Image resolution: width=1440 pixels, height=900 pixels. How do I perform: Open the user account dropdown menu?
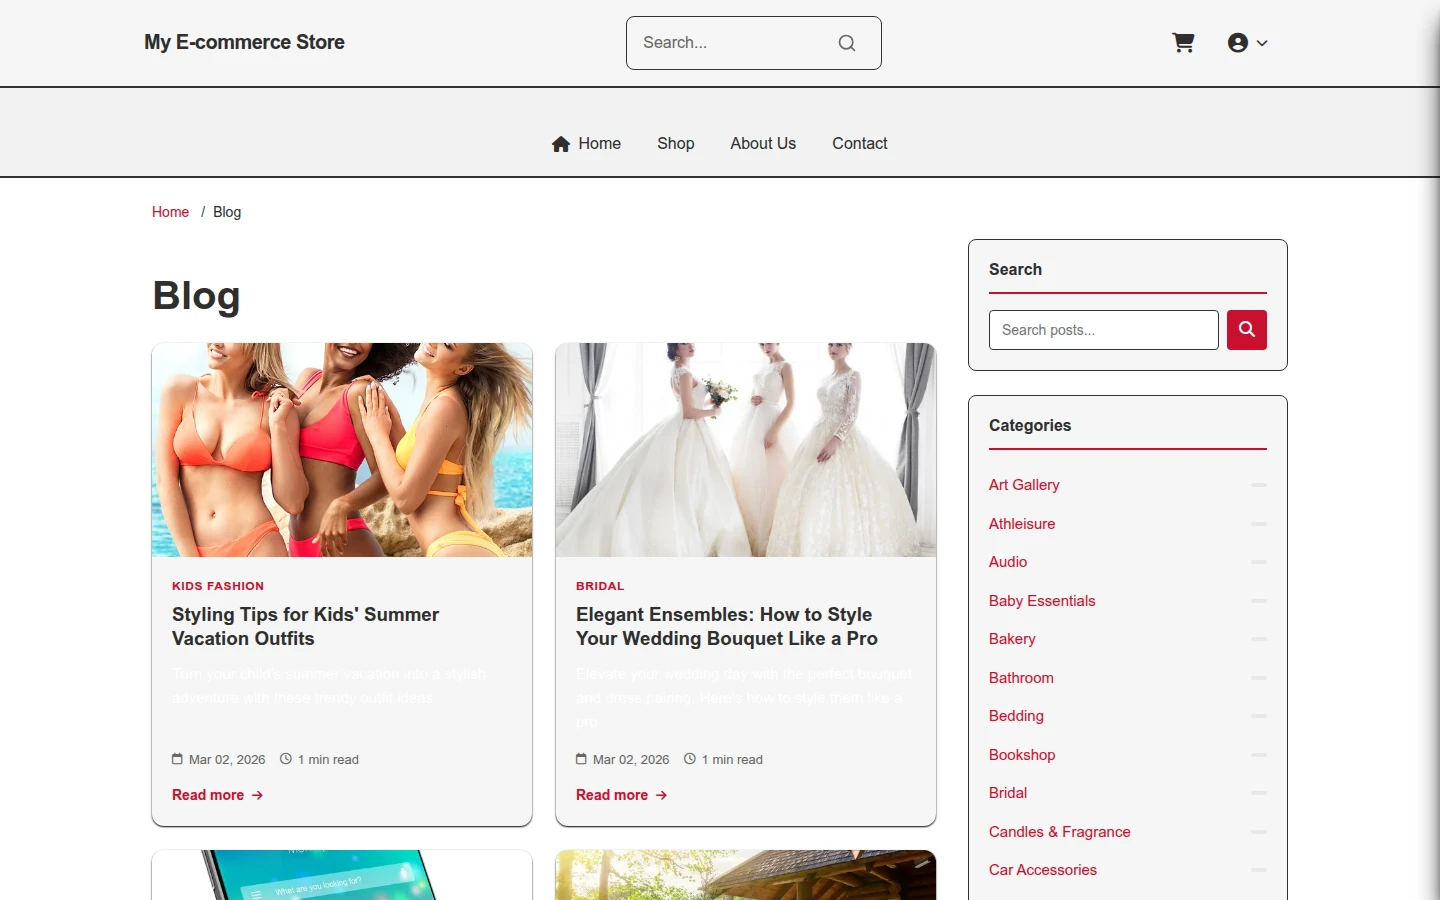tap(1247, 43)
